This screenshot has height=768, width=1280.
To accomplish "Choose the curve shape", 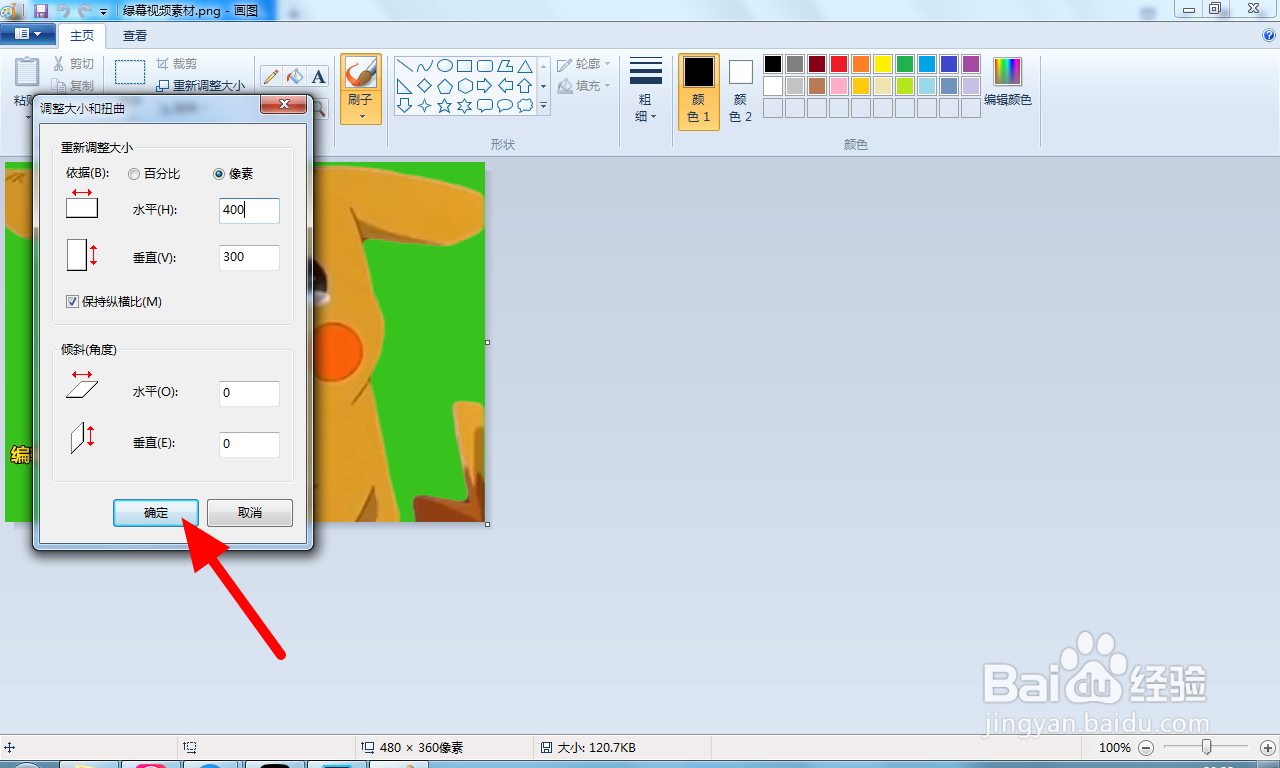I will coord(425,66).
